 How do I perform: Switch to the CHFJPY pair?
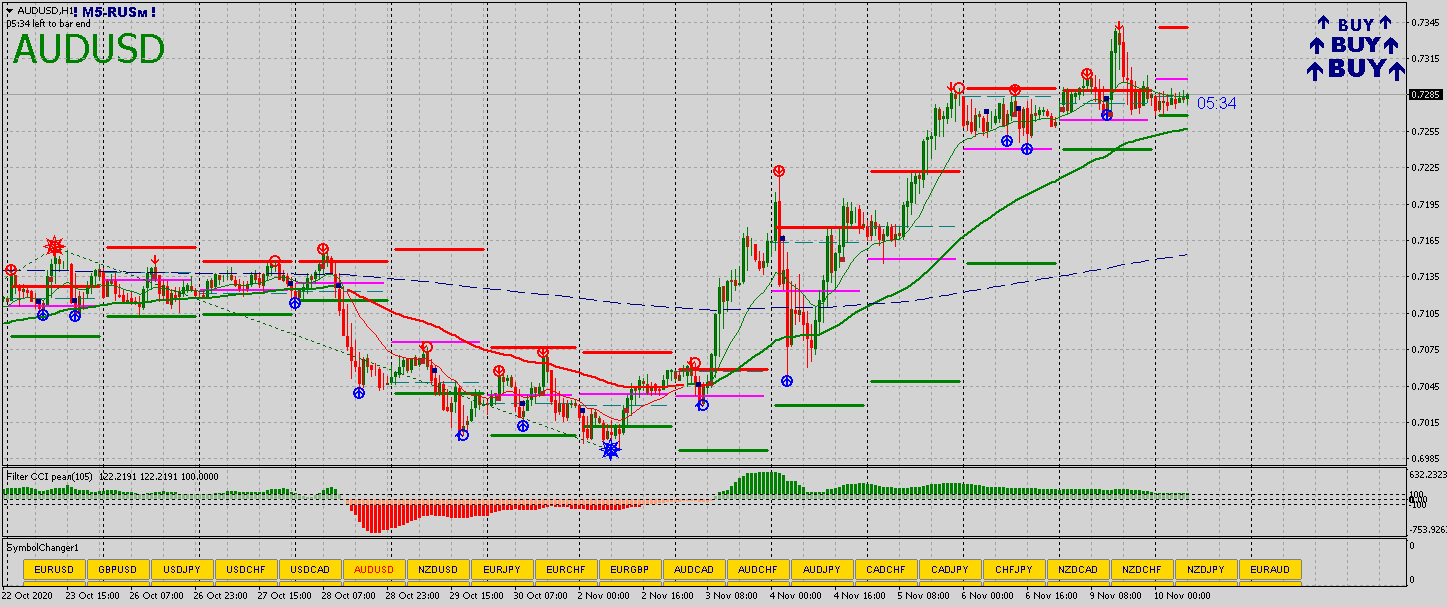point(1014,570)
